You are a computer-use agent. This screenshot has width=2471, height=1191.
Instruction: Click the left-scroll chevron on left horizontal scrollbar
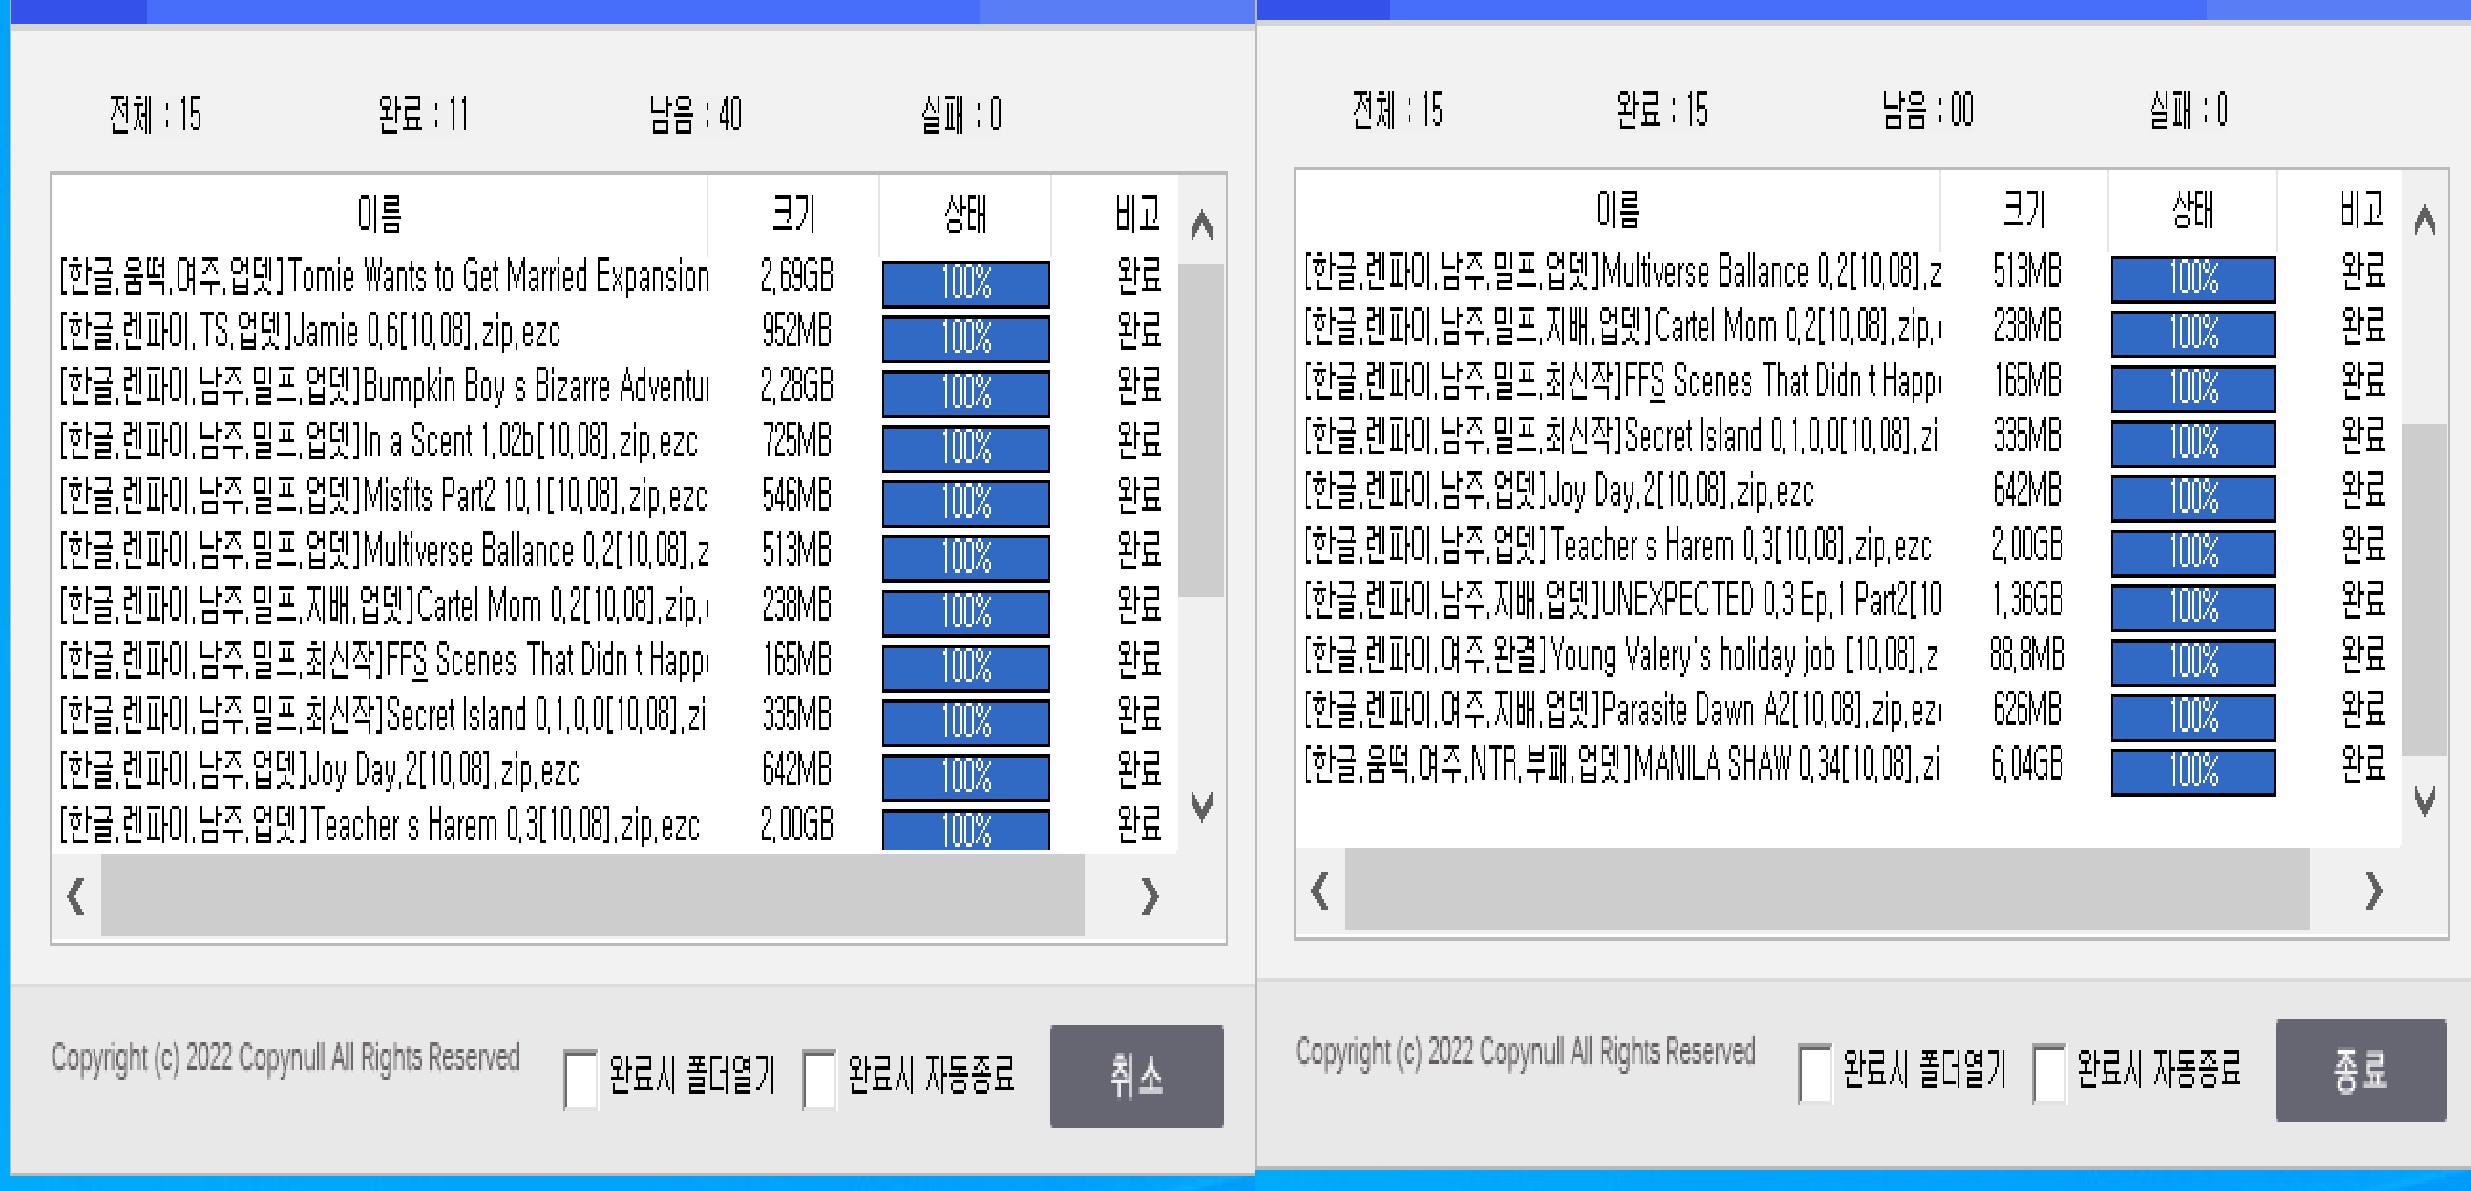coord(73,898)
